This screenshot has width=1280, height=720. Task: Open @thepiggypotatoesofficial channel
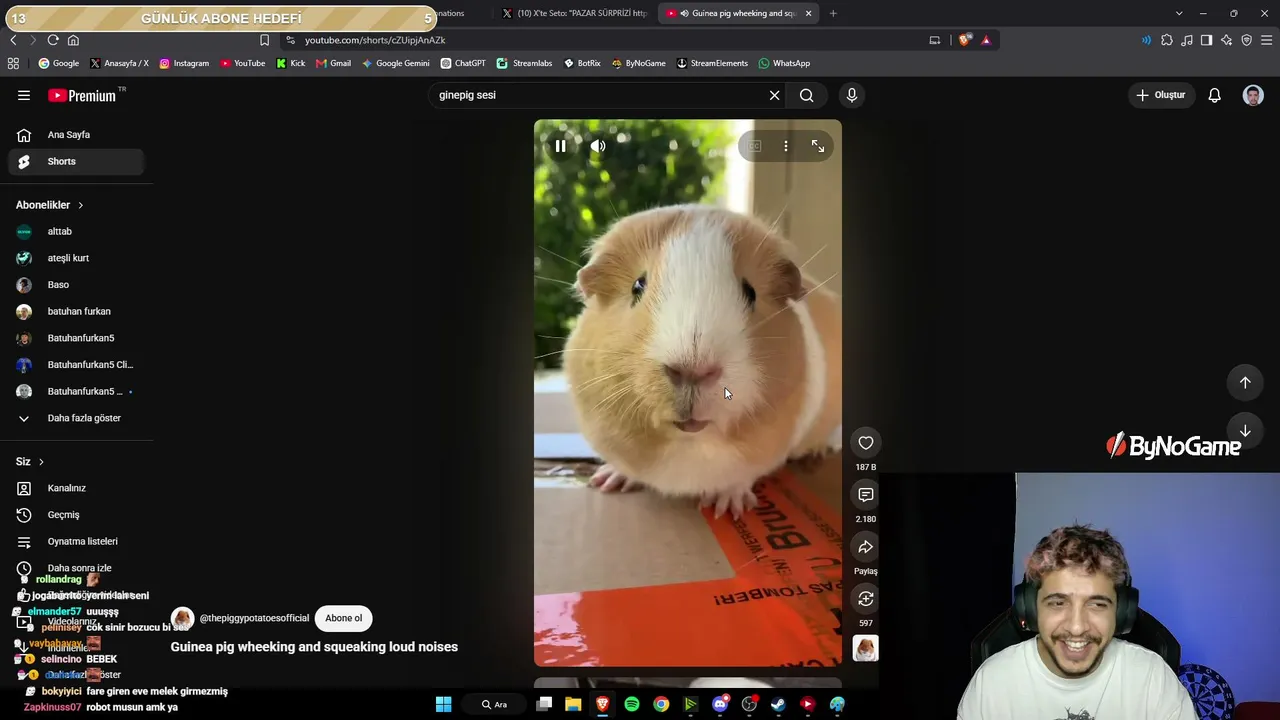tap(254, 618)
